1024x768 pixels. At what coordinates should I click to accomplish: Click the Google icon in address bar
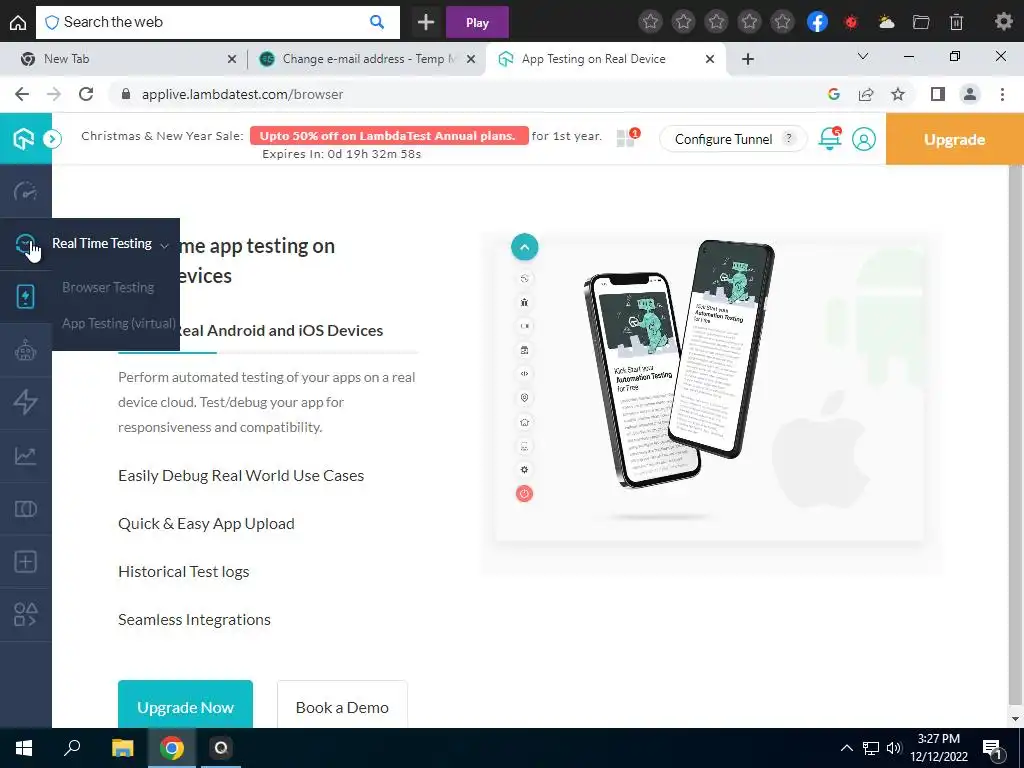[833, 94]
